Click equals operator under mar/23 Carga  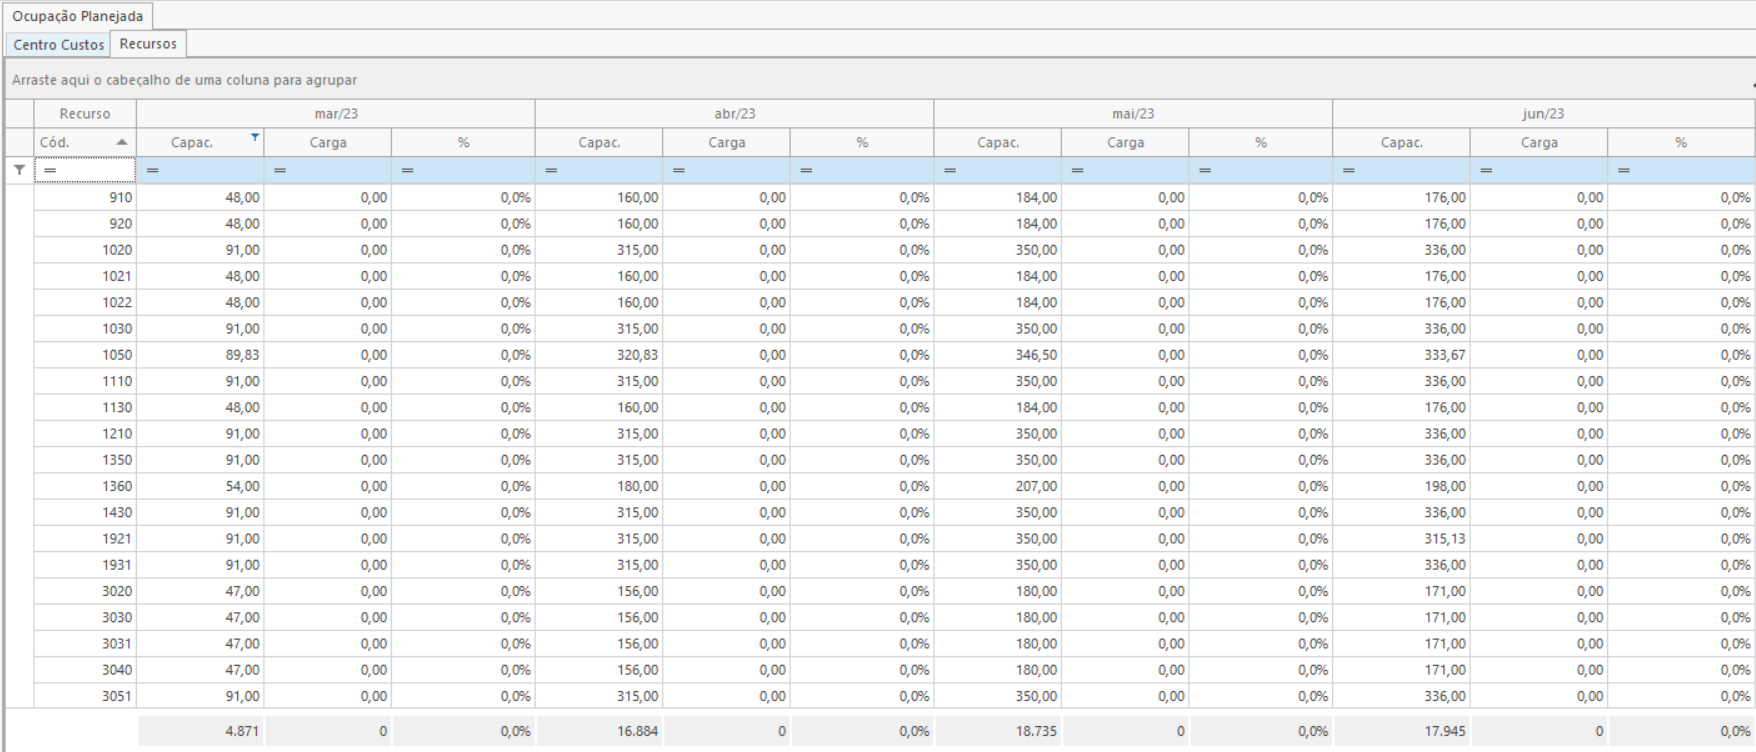[x=280, y=171]
